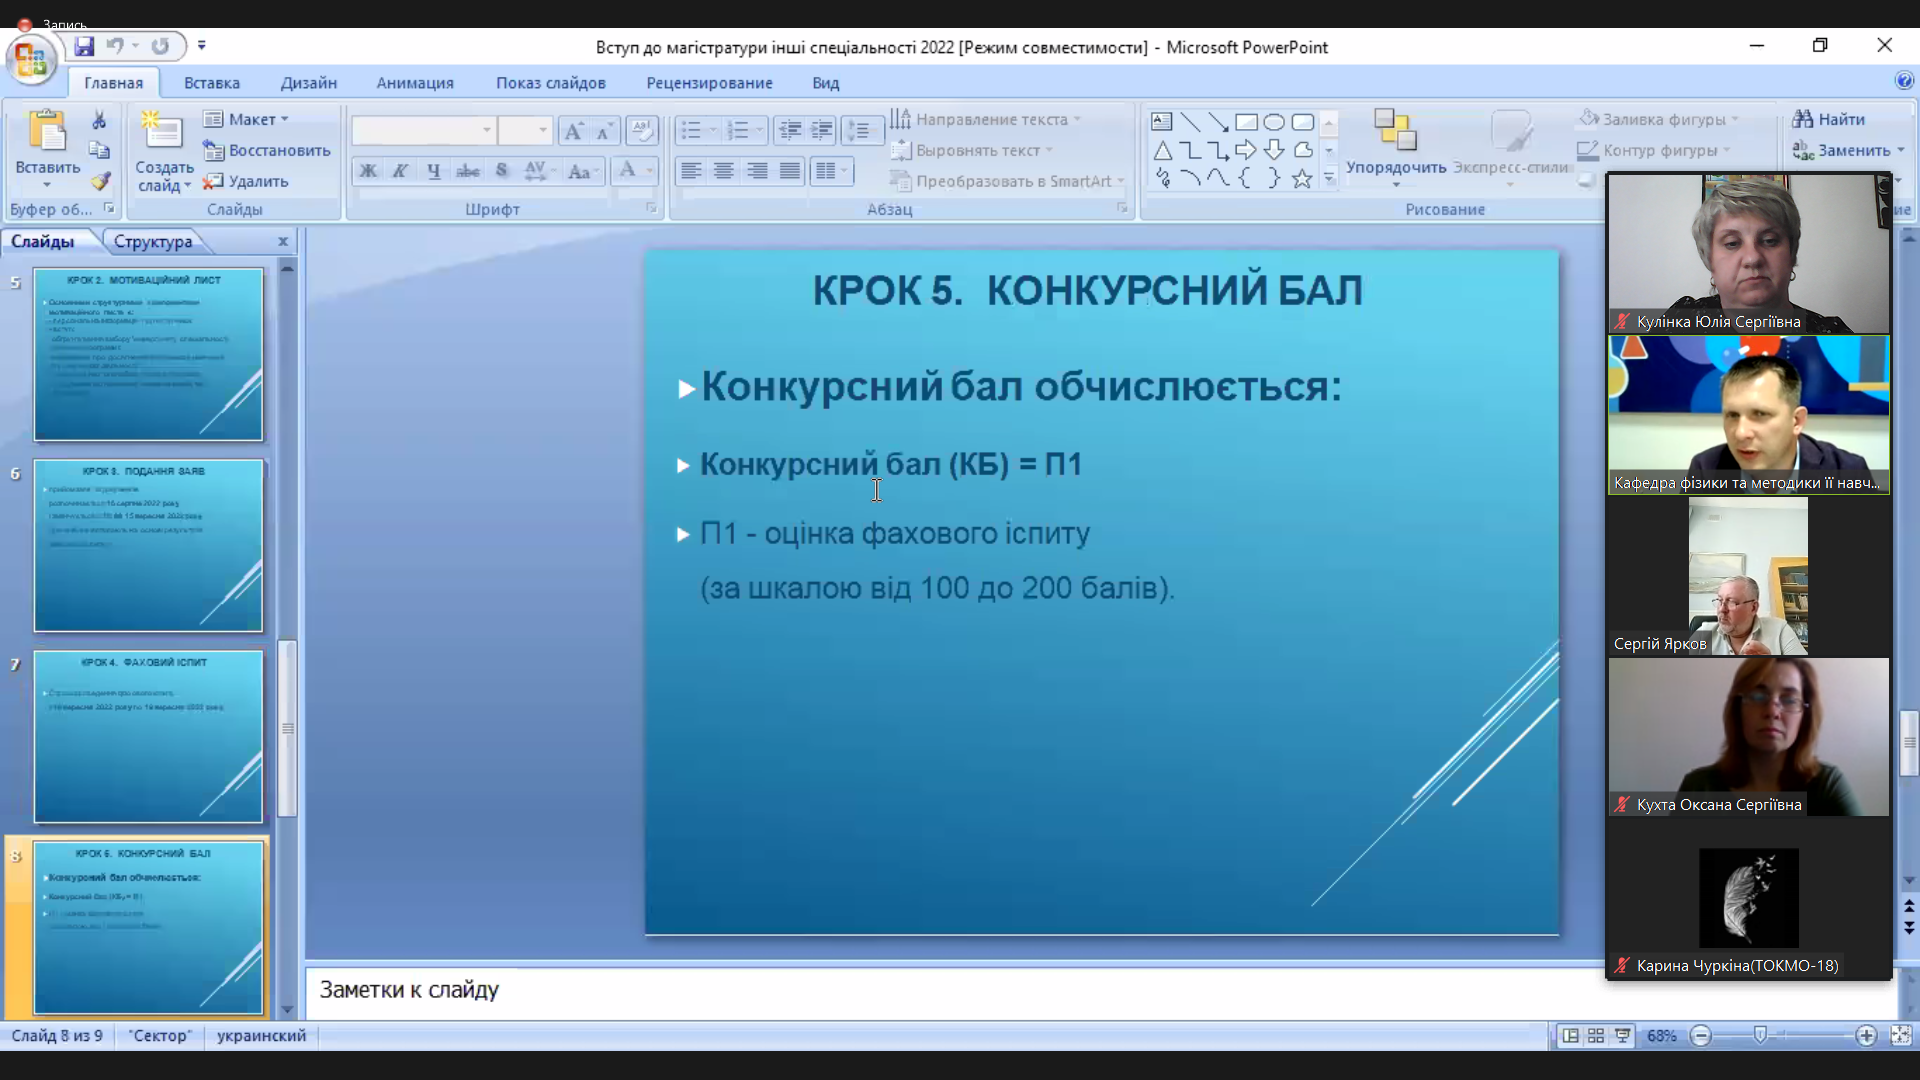Pick the arrow line shape

tap(1218, 122)
